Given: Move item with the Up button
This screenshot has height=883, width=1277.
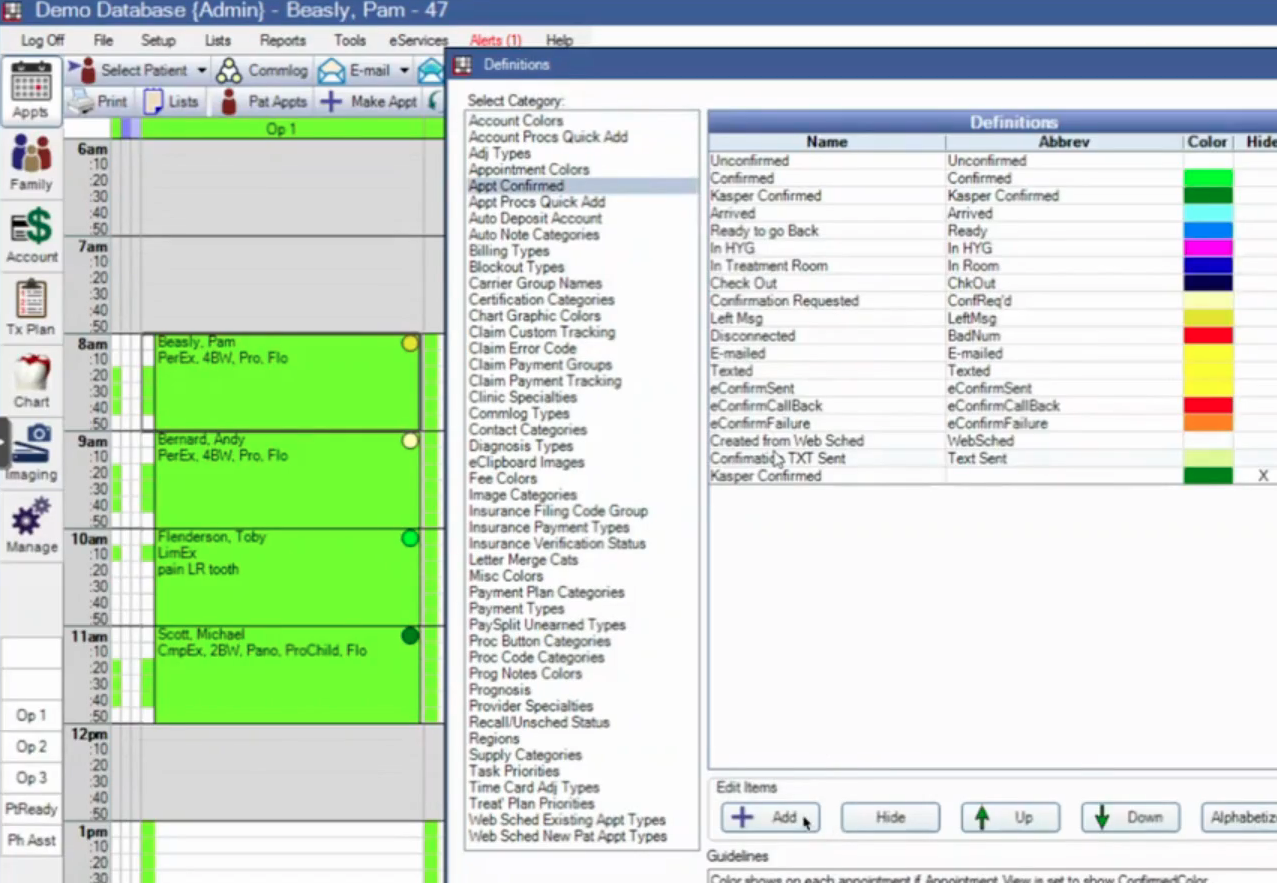Looking at the screenshot, I should pos(1010,818).
